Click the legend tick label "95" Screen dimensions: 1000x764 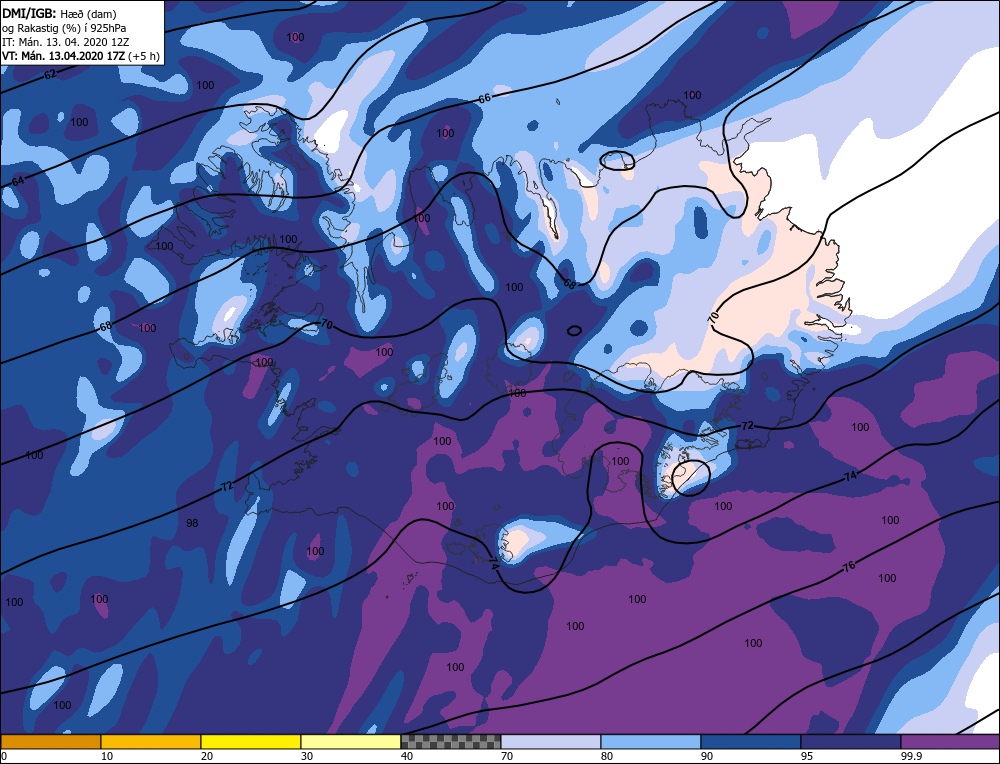click(807, 756)
